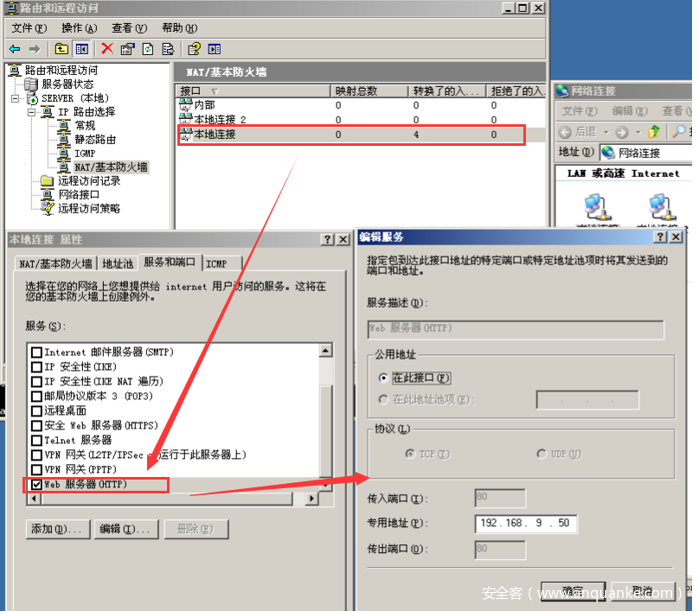Select 服务器状态 in the tree
Screen dimensions: 698x612
67,84
